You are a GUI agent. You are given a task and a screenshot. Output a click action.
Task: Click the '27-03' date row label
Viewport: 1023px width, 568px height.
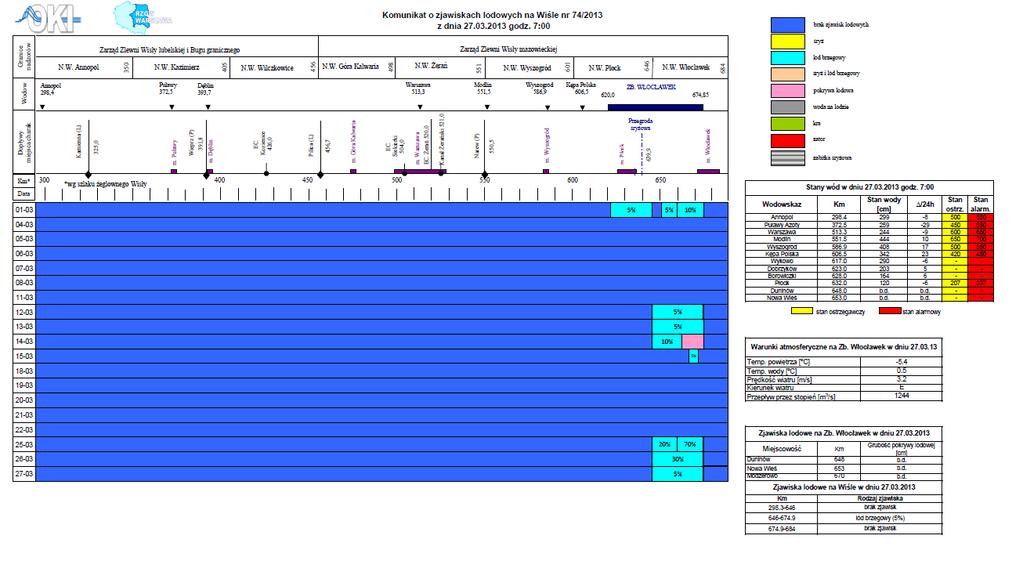pos(24,474)
